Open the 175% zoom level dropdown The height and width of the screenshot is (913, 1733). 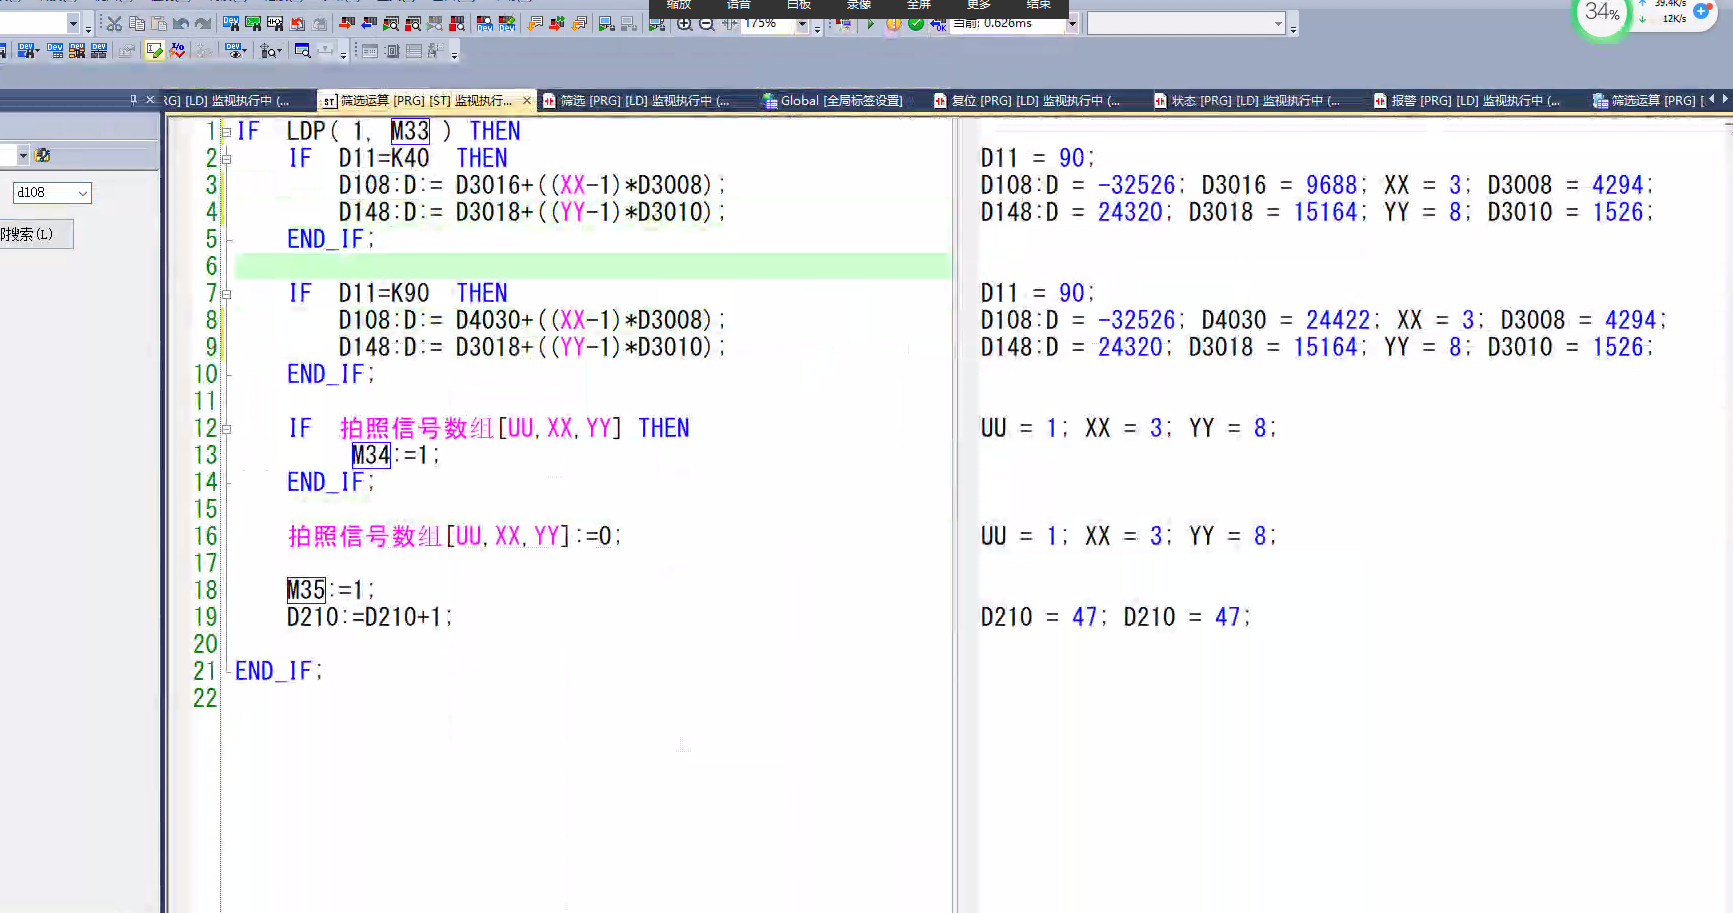[x=802, y=24]
